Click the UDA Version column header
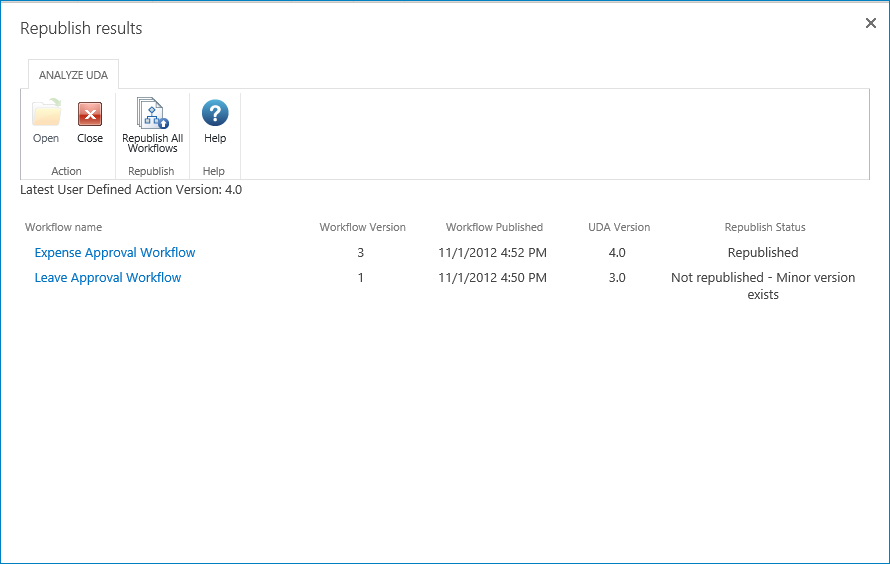The height and width of the screenshot is (564, 890). click(x=619, y=227)
